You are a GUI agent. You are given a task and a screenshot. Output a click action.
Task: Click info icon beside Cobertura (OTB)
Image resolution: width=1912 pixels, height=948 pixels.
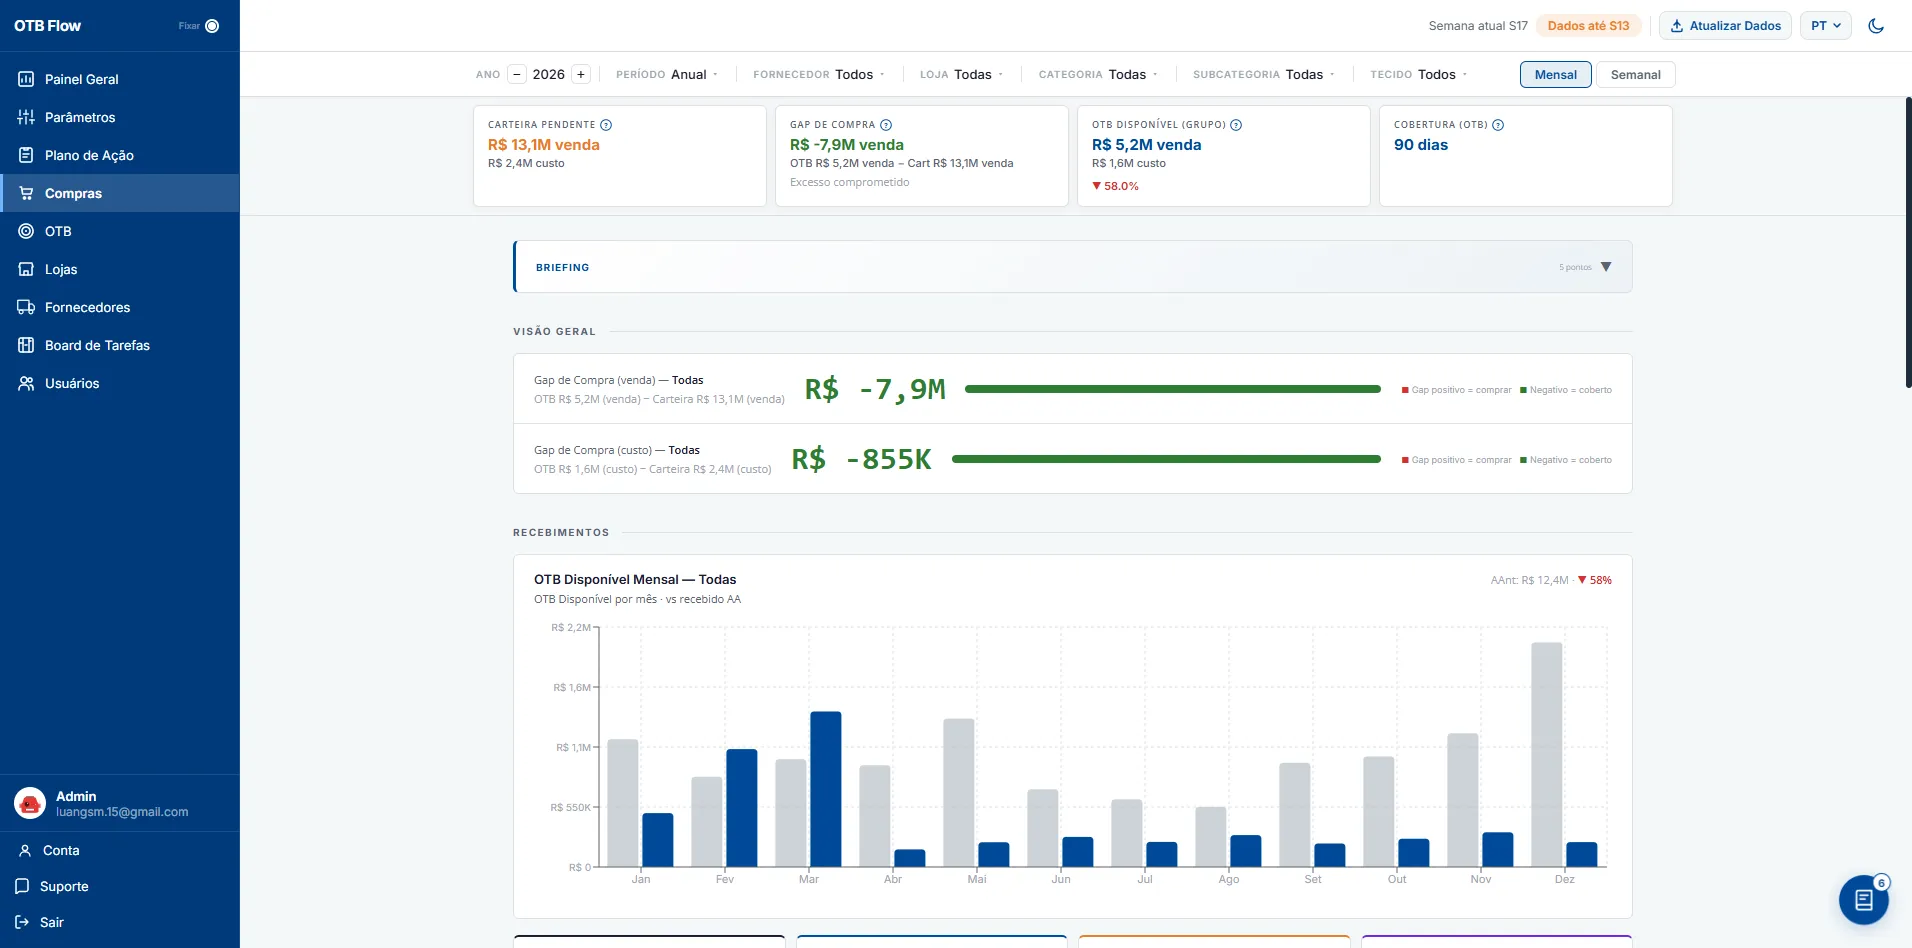point(1498,125)
